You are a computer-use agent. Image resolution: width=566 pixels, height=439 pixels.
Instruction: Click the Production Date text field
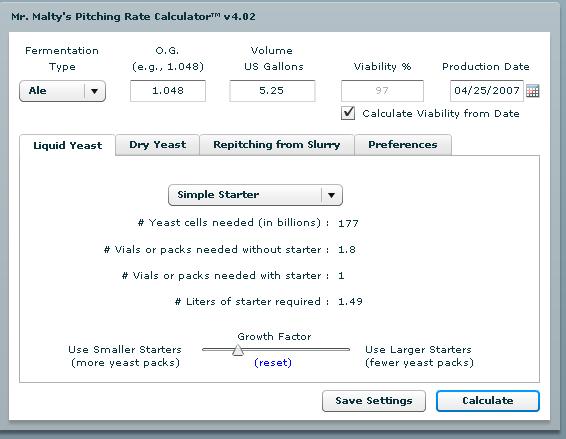click(487, 91)
